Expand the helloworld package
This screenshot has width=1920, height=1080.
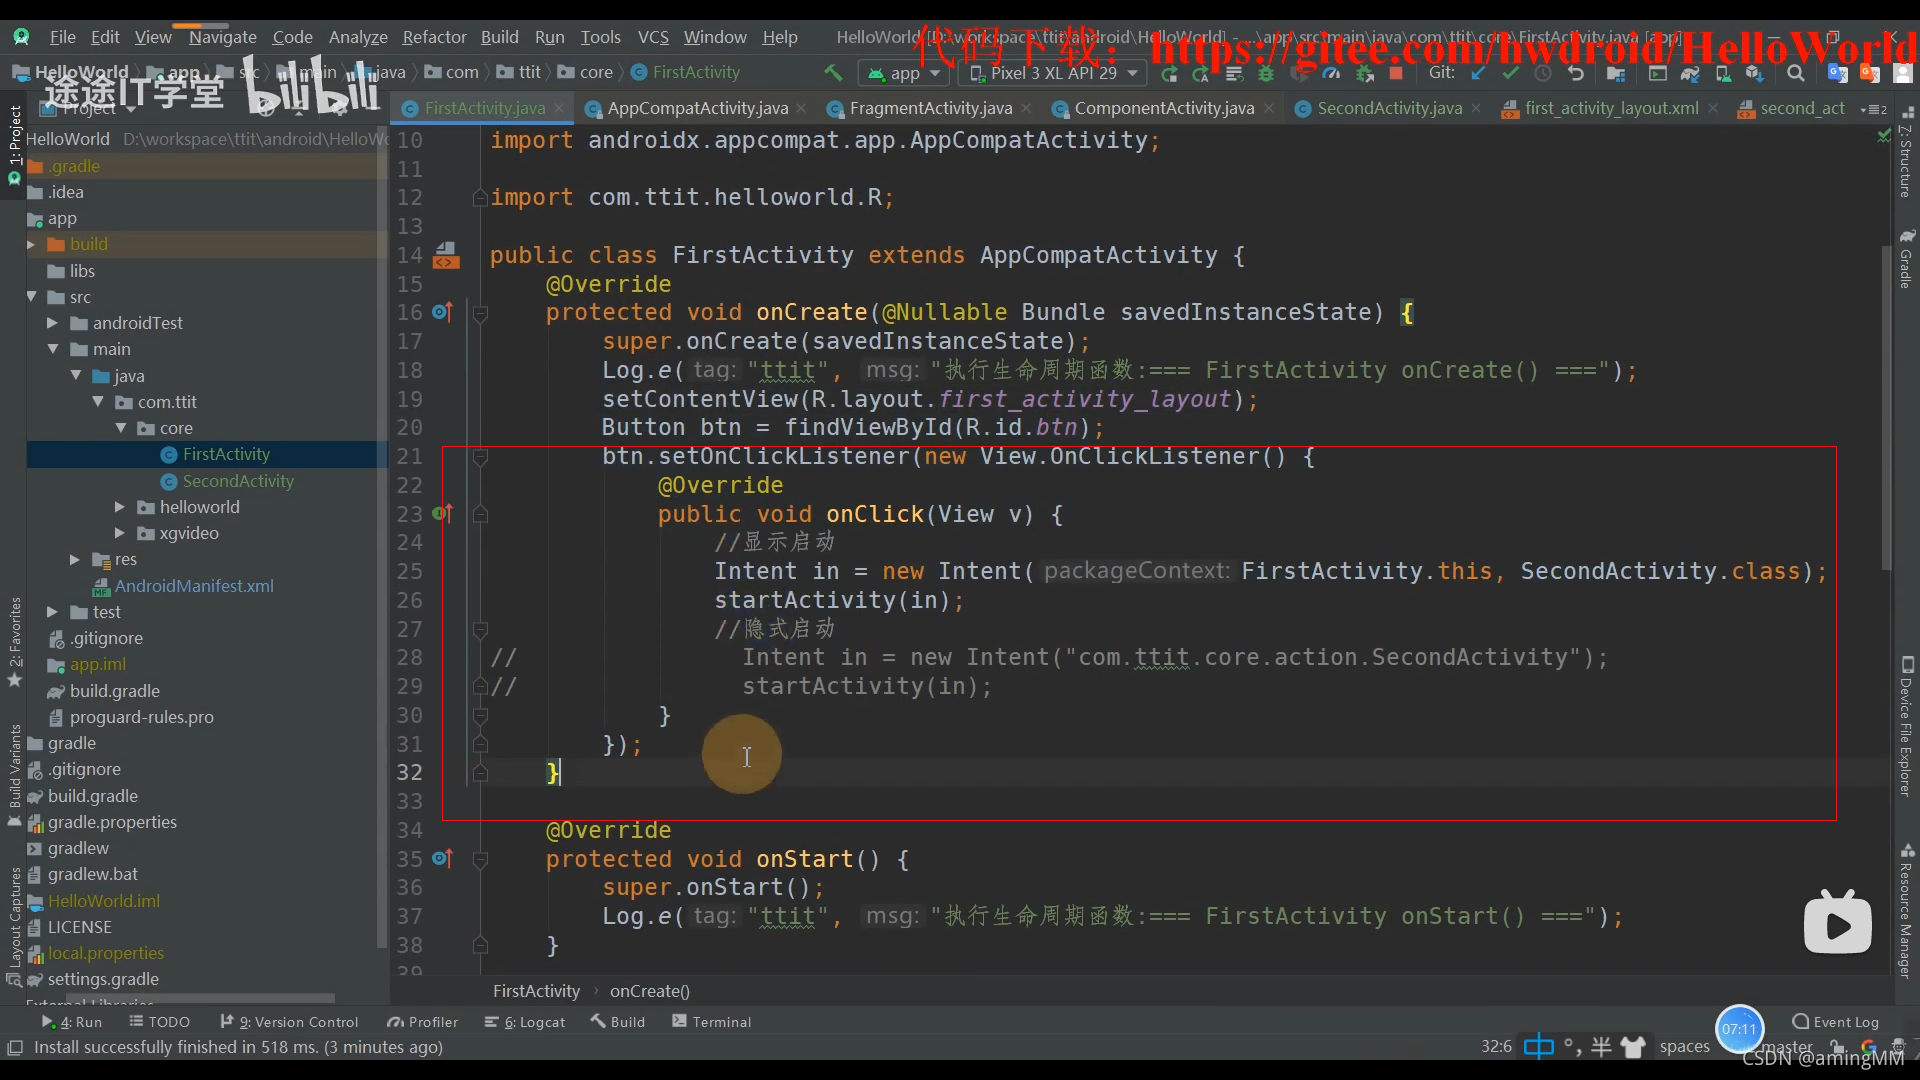[x=120, y=507]
